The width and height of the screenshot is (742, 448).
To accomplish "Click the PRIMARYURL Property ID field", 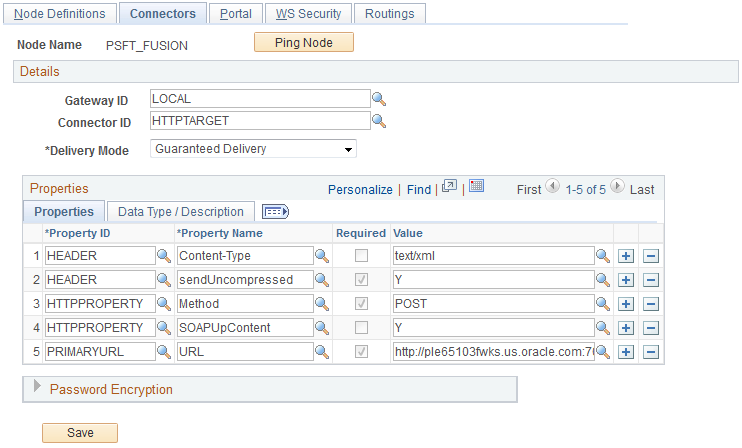I will pyautogui.click(x=100, y=352).
